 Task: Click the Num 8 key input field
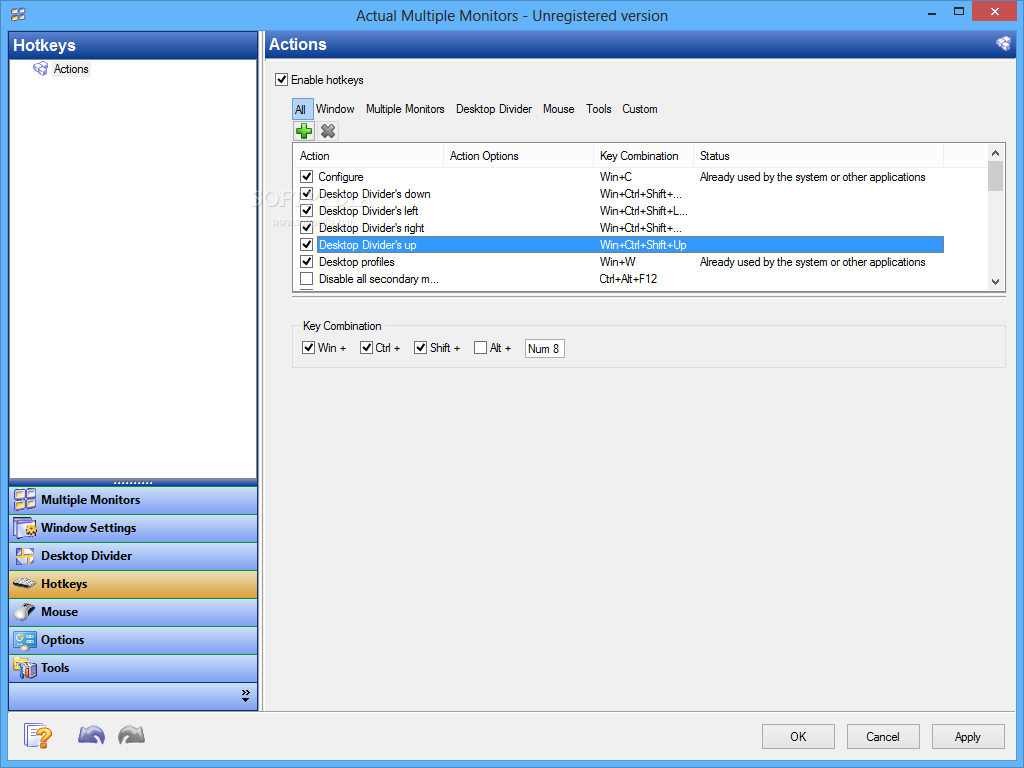[544, 349]
